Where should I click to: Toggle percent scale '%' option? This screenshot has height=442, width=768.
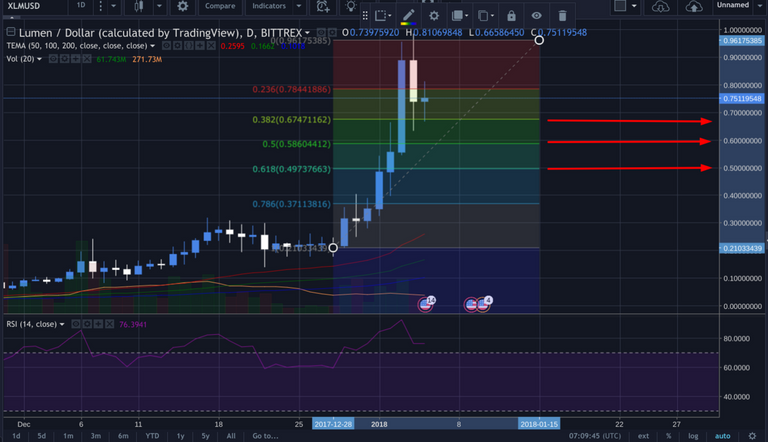pyautogui.click(x=669, y=436)
